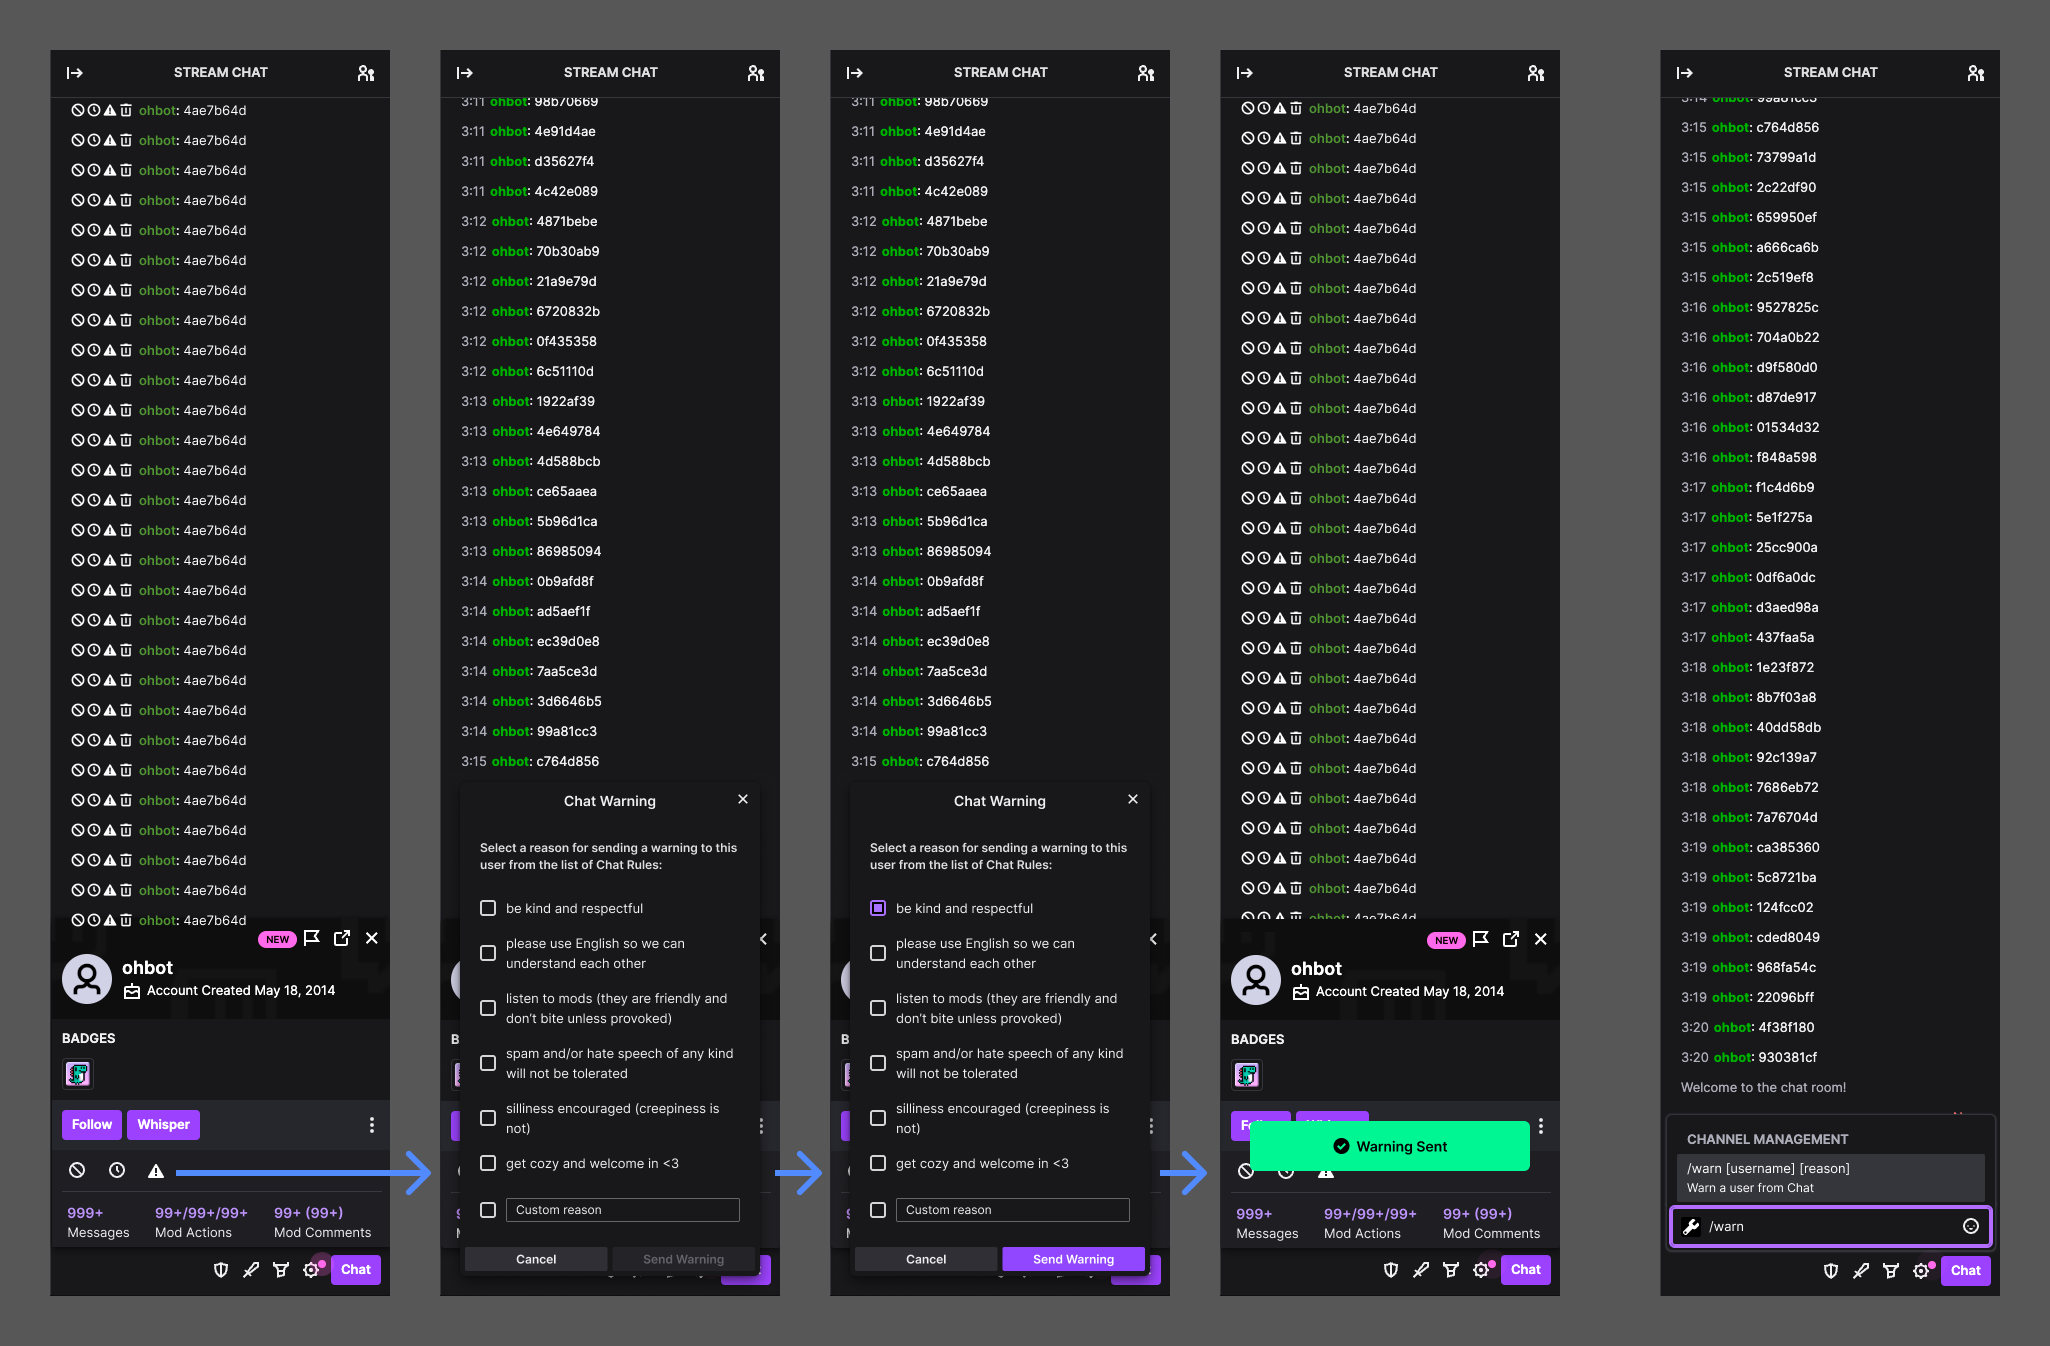Viewport: 2050px width, 1346px height.
Task: Check 'get cozy and welcome in <3' in second panel
Action: (x=488, y=1163)
